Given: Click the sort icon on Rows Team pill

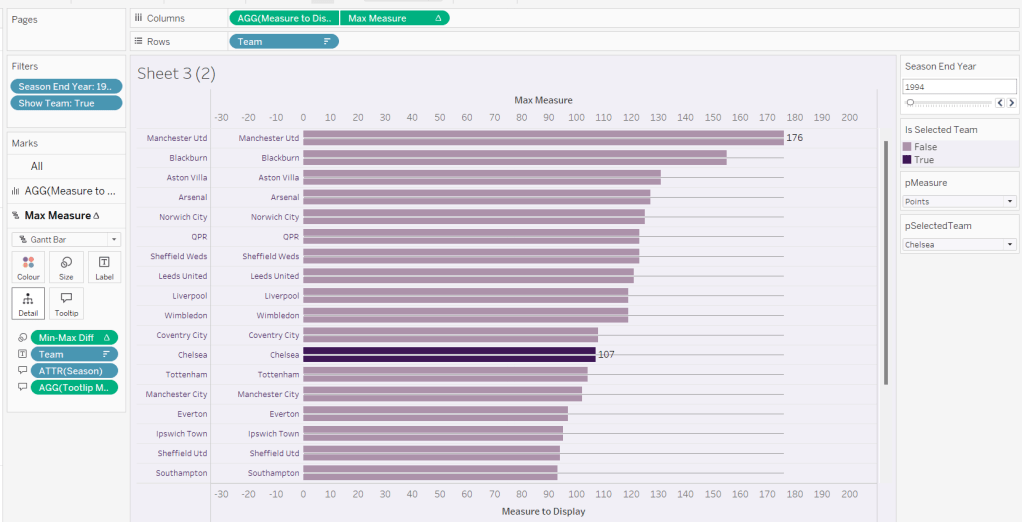Looking at the screenshot, I should coord(327,42).
